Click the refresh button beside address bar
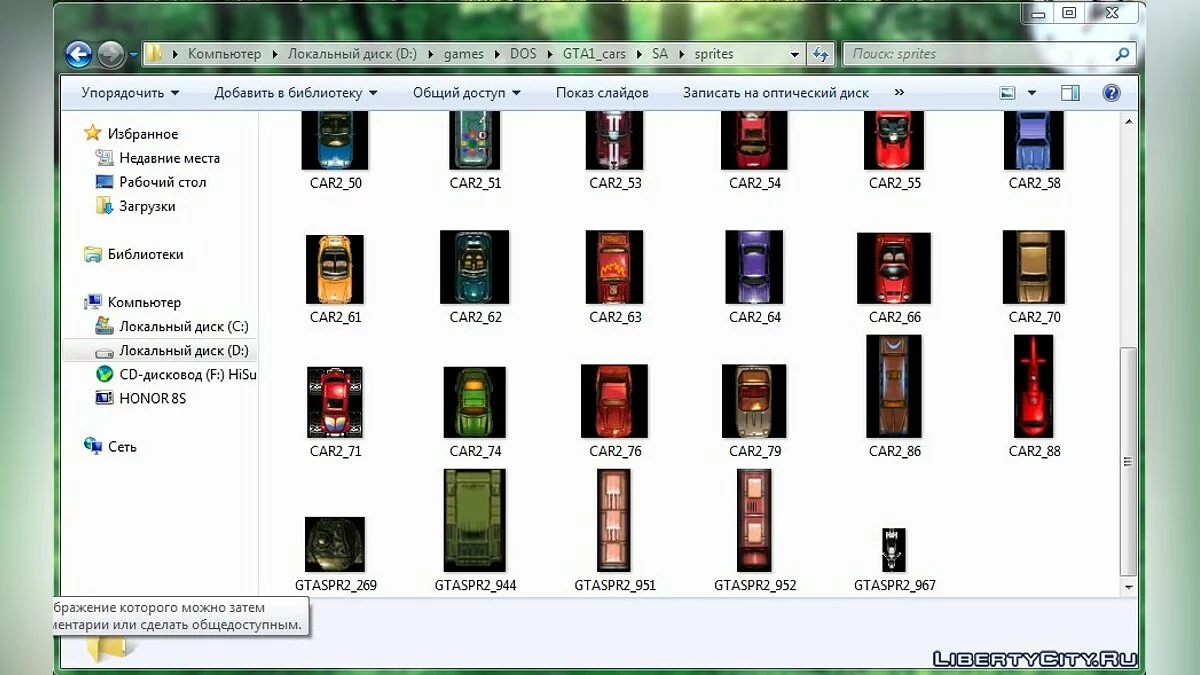Viewport: 1200px width, 675px height. pyautogui.click(x=821, y=54)
